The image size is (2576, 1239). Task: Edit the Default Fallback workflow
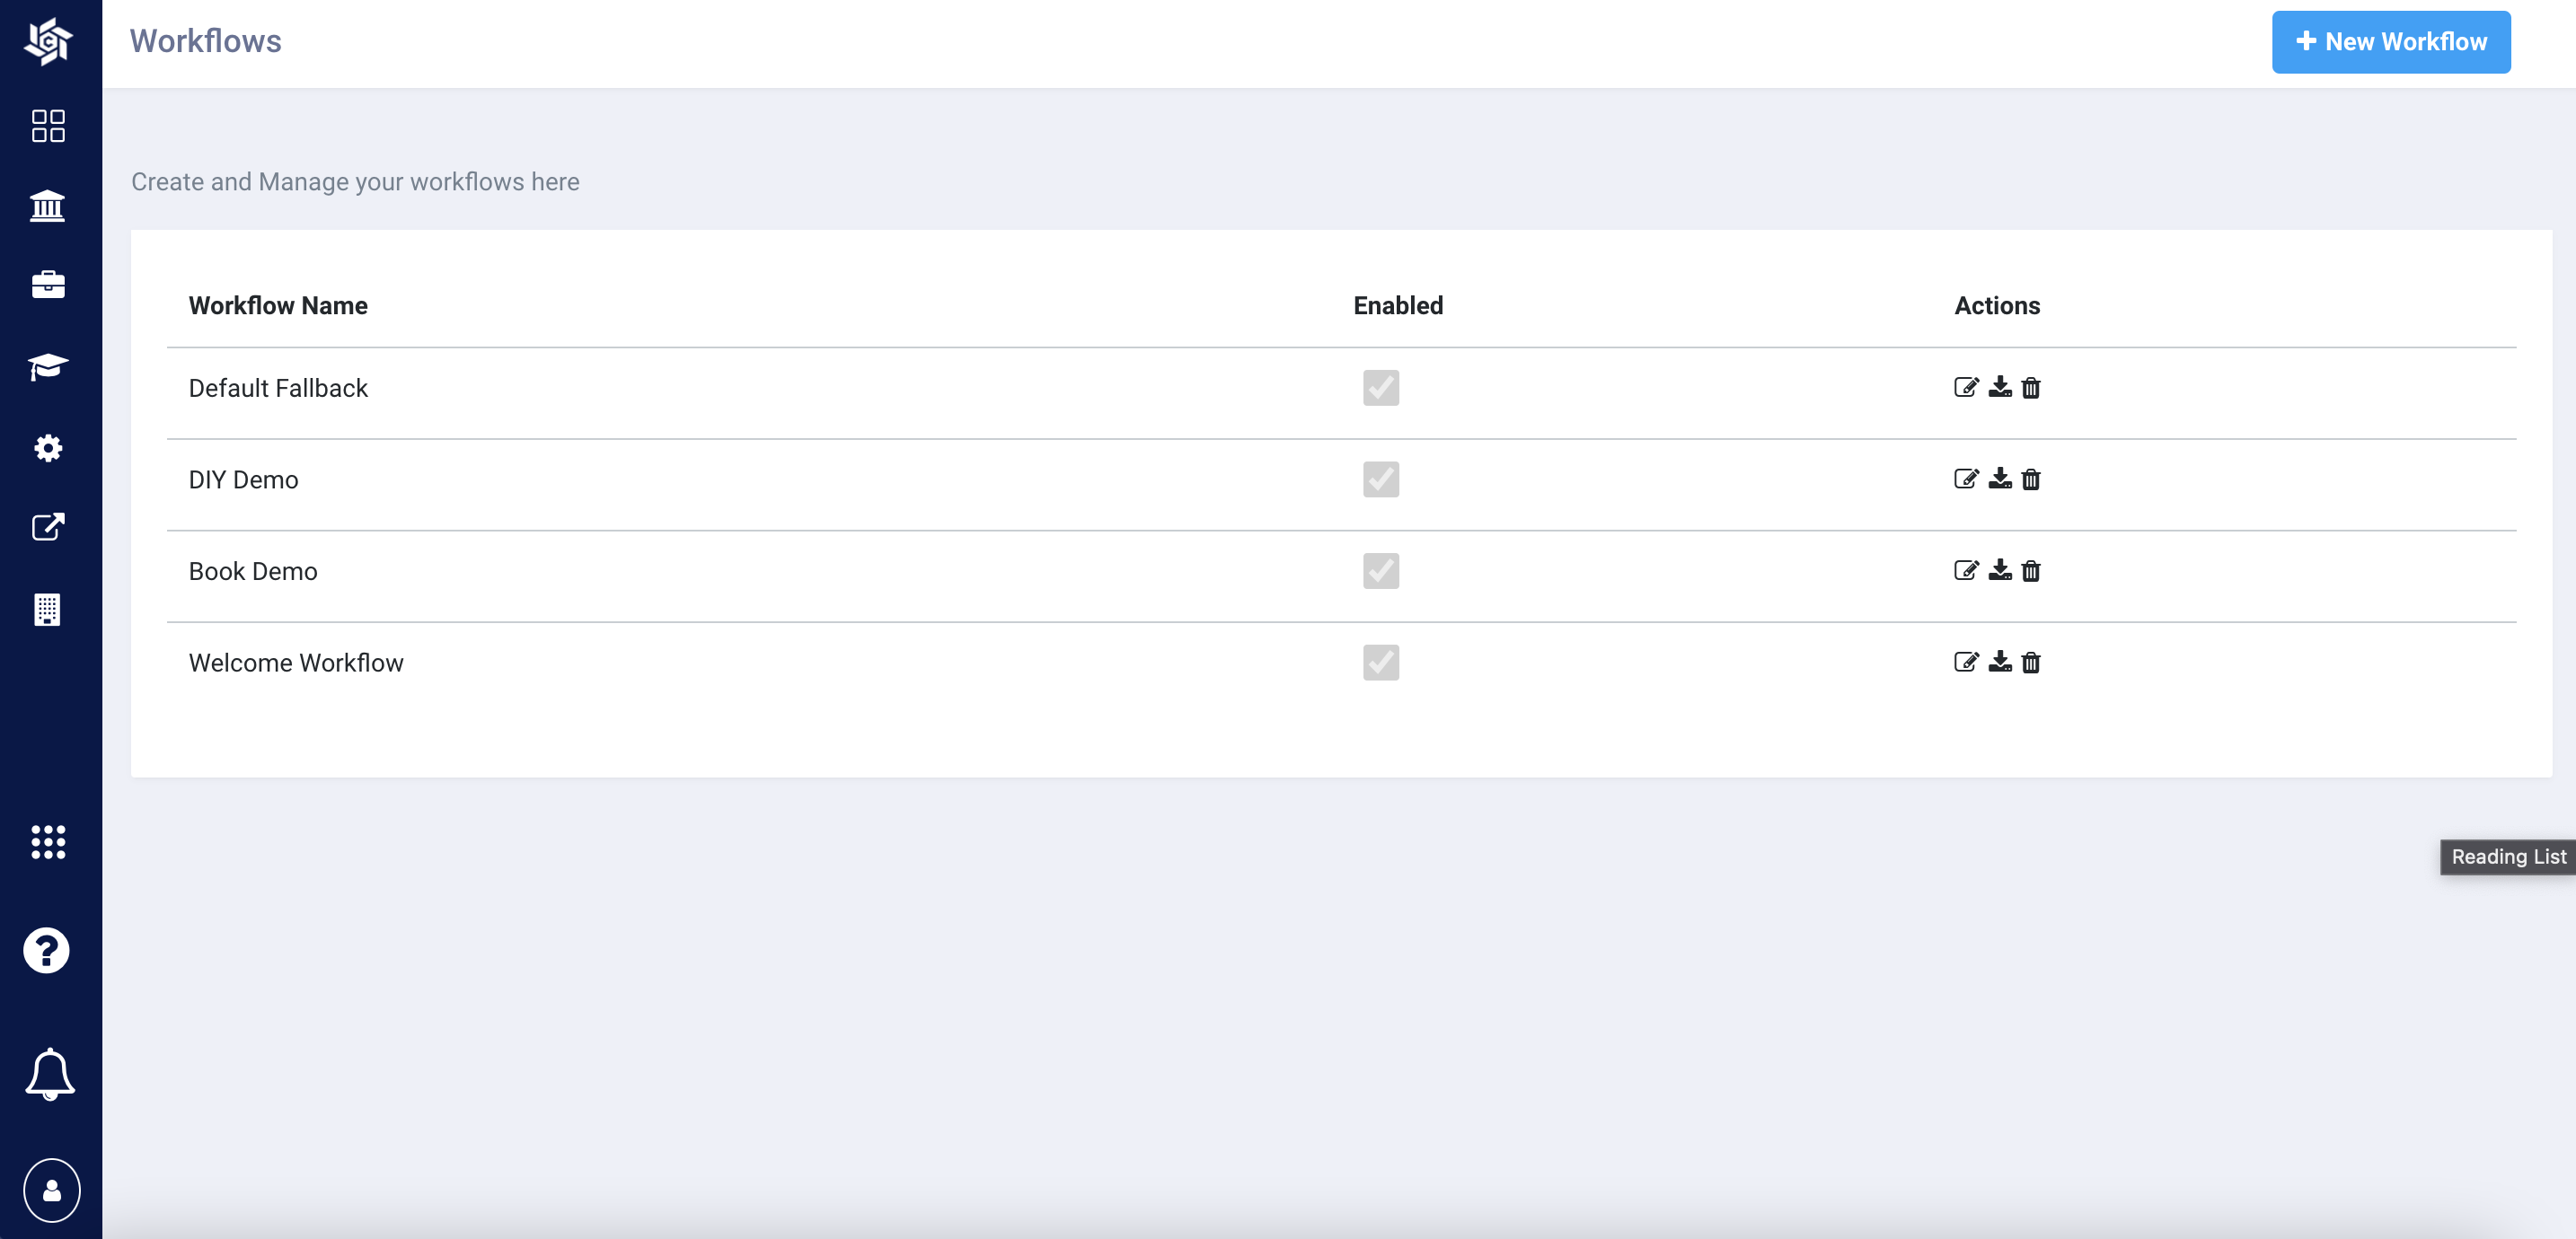[x=1965, y=388]
